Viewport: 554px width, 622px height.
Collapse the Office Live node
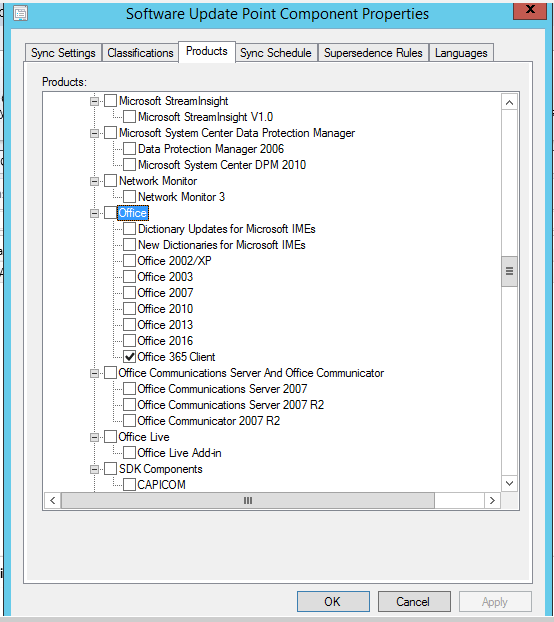click(x=94, y=437)
